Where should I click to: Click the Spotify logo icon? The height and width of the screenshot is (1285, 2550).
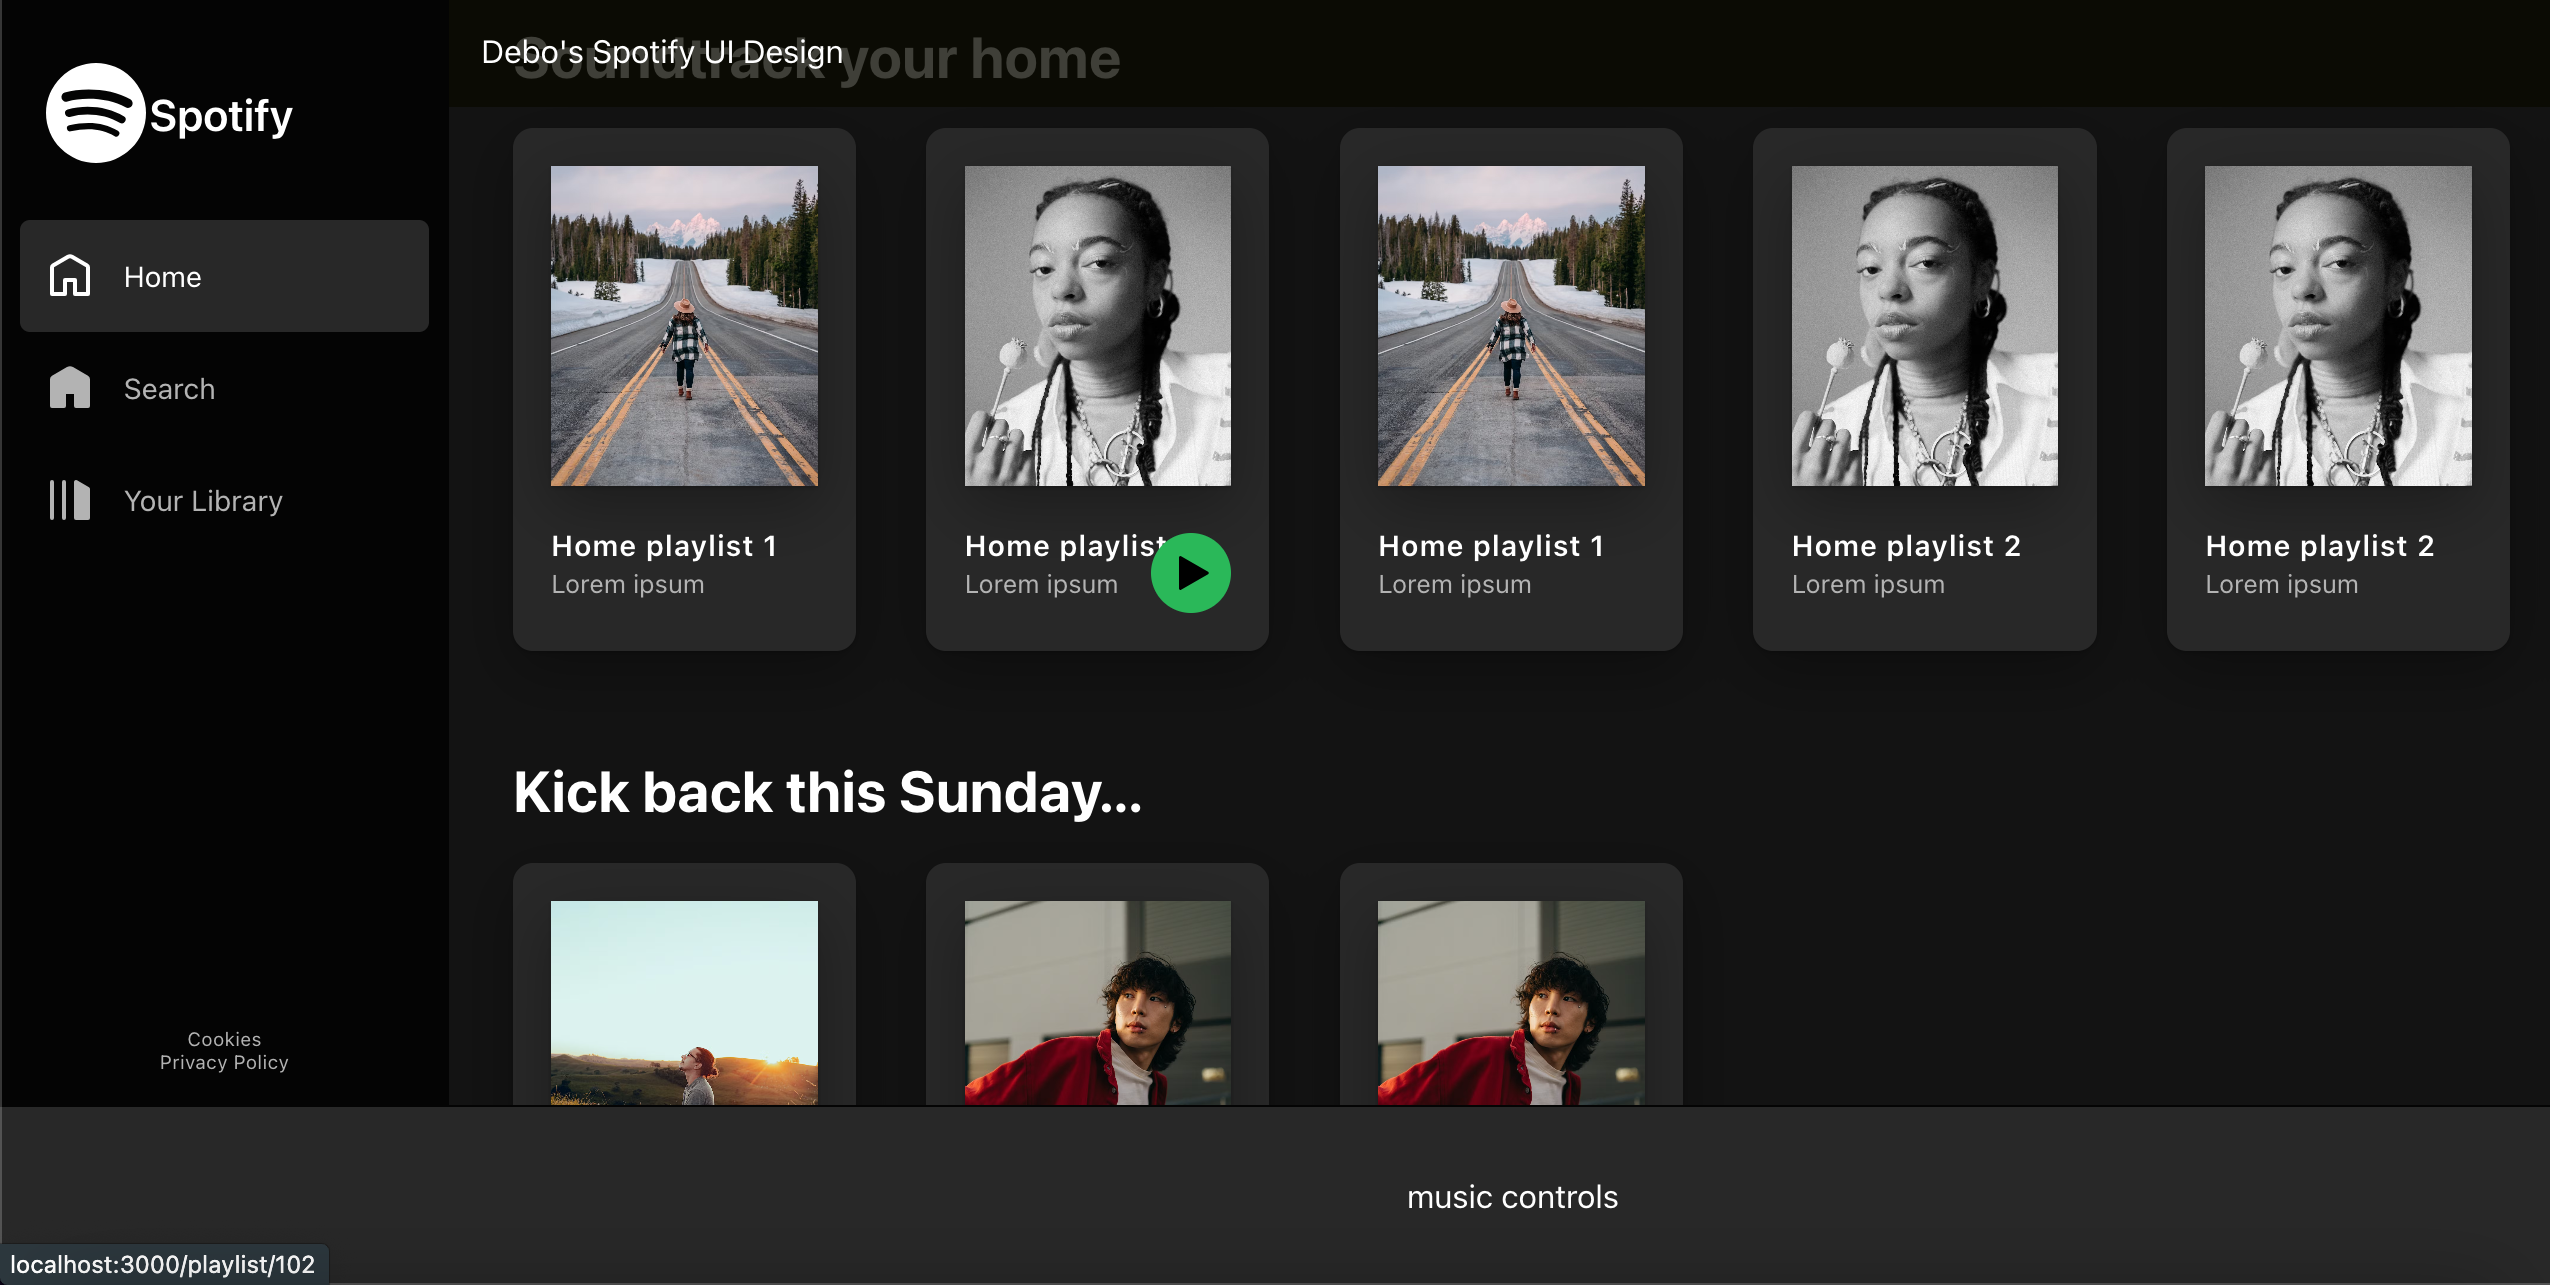click(96, 113)
